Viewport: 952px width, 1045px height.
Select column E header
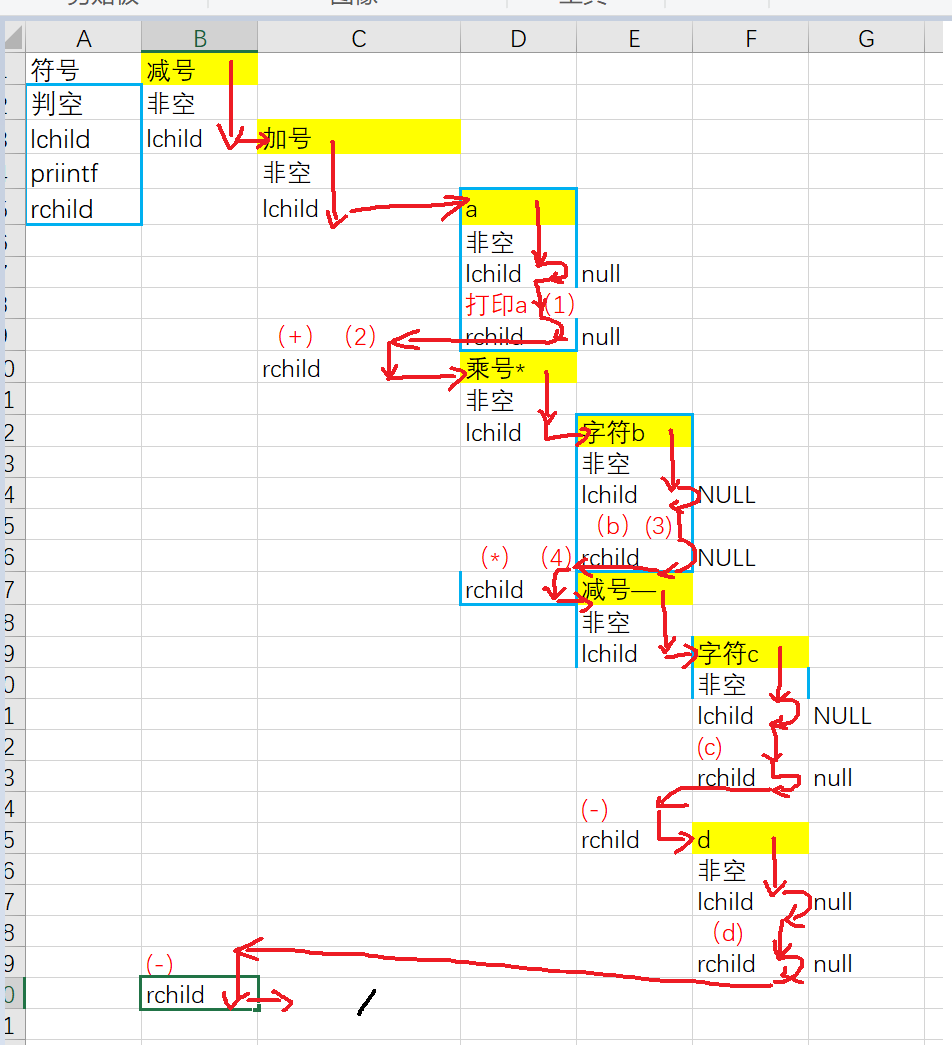point(634,38)
